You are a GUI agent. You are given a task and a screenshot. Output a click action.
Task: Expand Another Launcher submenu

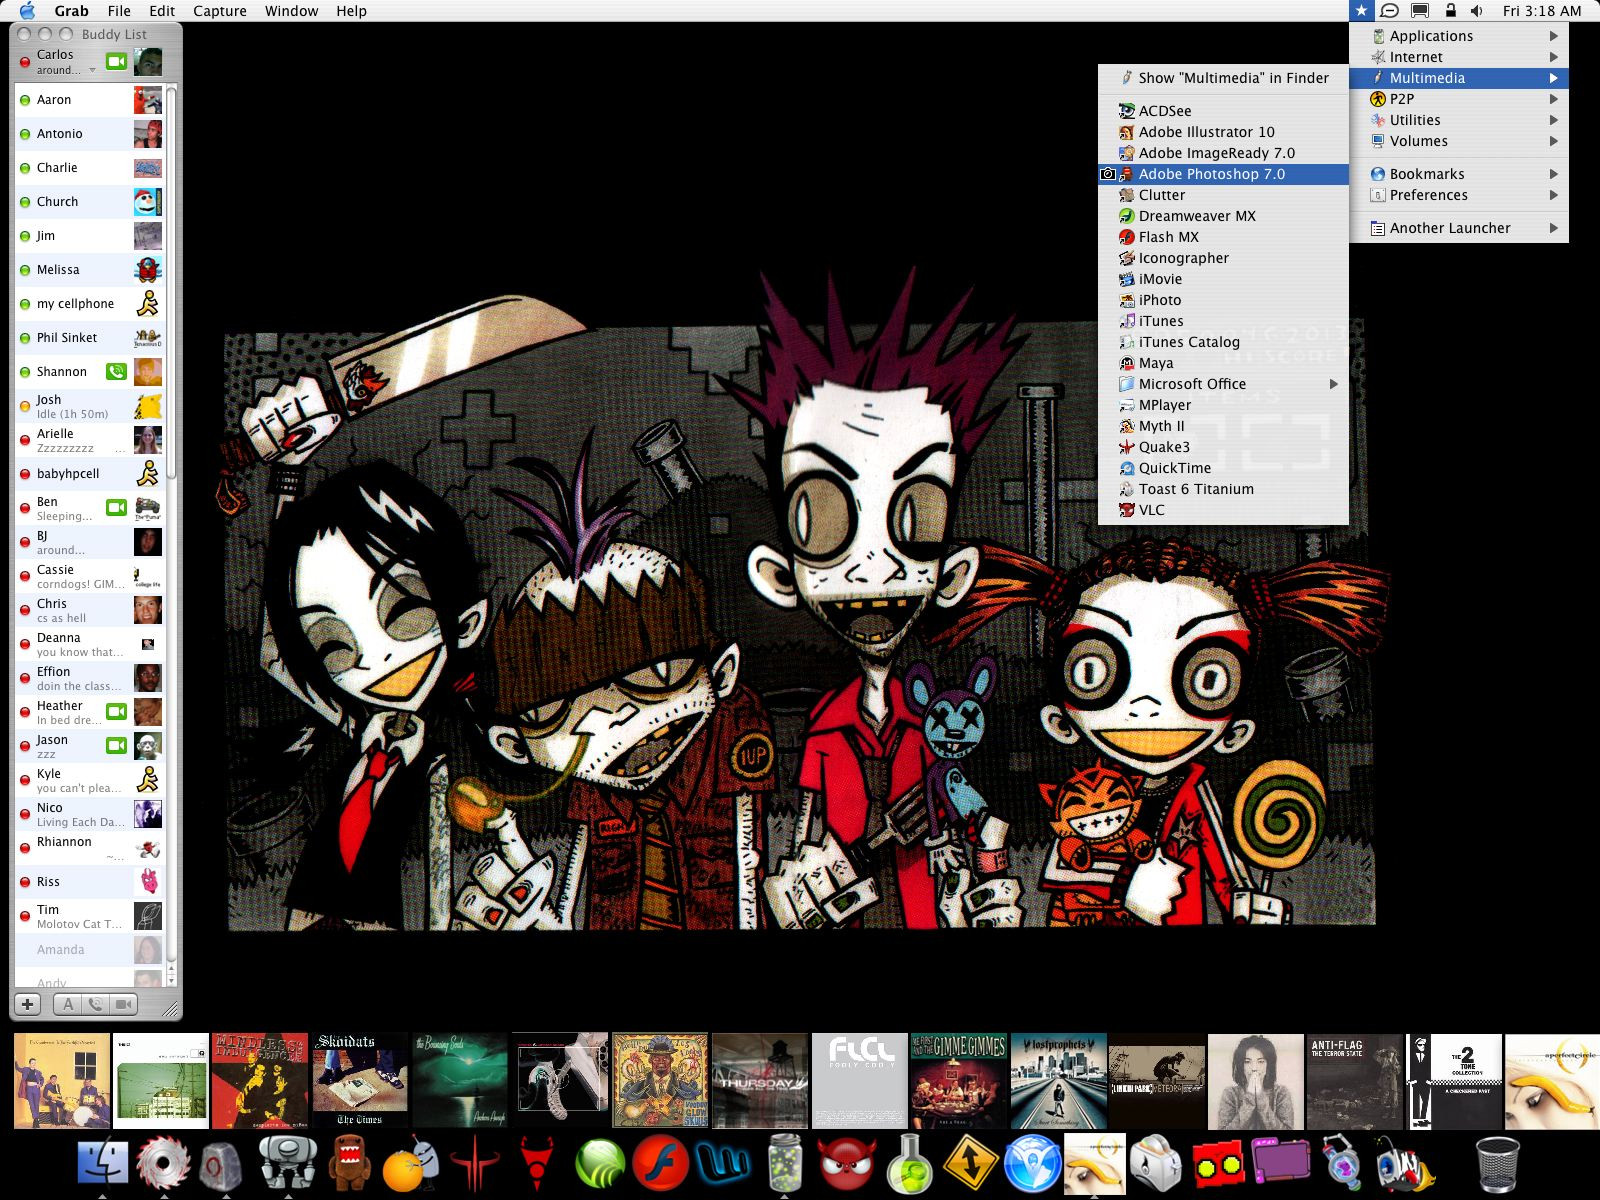[x=1459, y=228]
